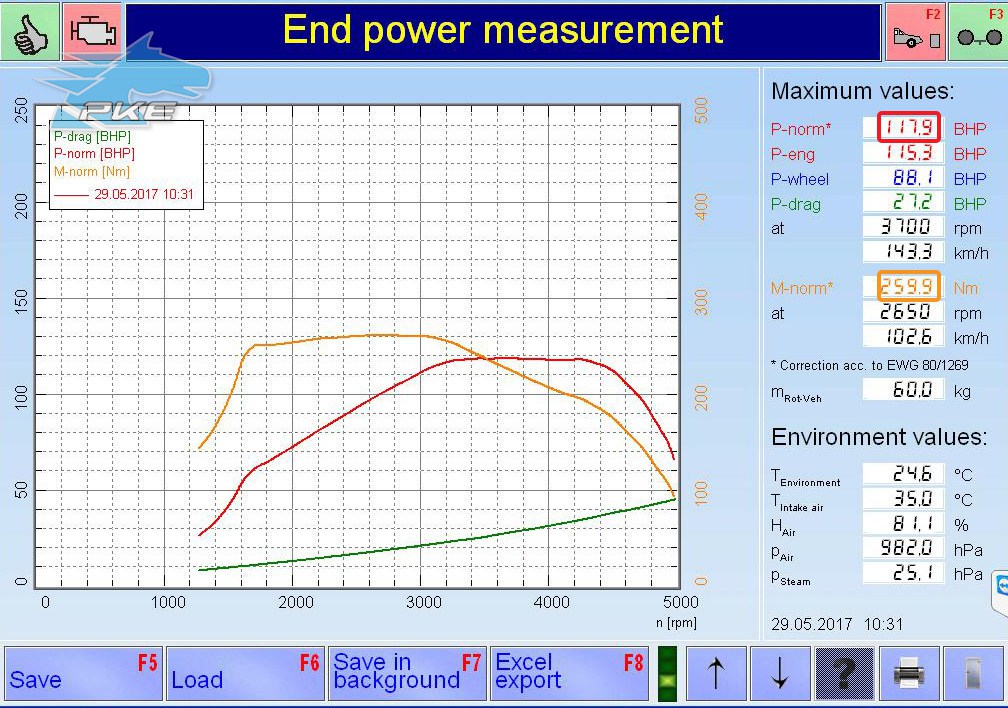Click the green status indicator light
This screenshot has height=708, width=1008.
[668, 674]
